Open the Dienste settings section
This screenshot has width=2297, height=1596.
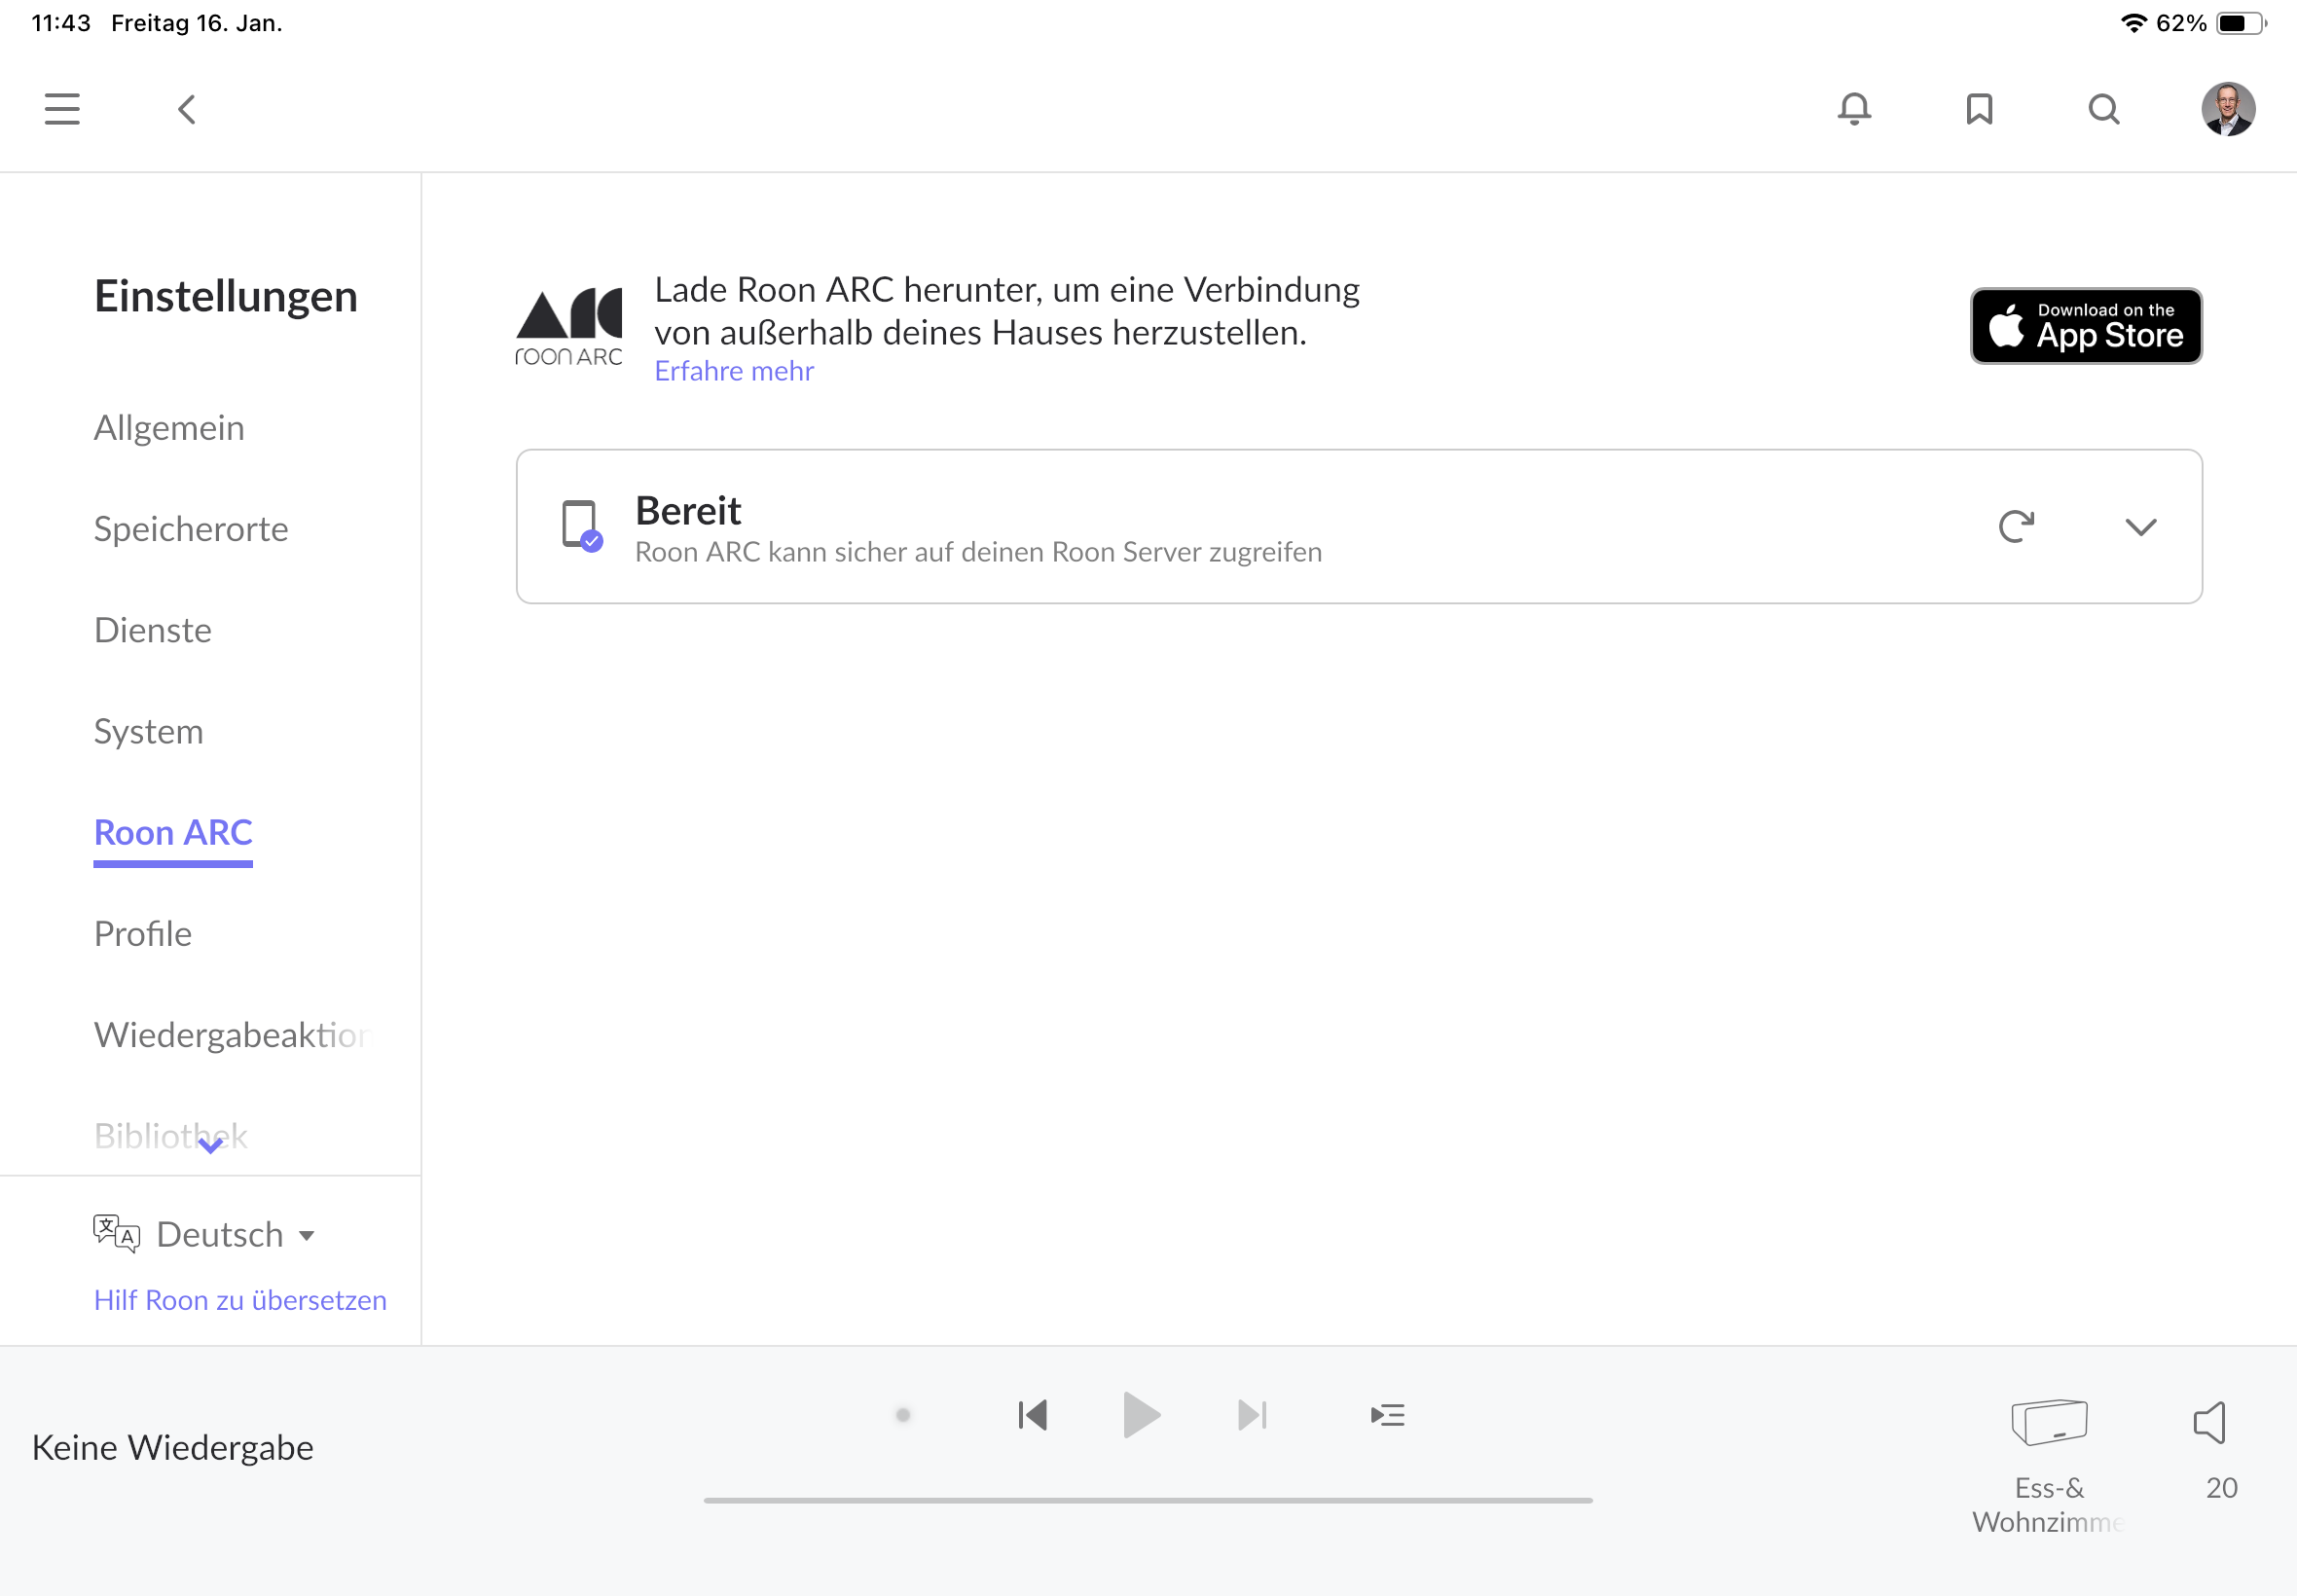tap(153, 630)
